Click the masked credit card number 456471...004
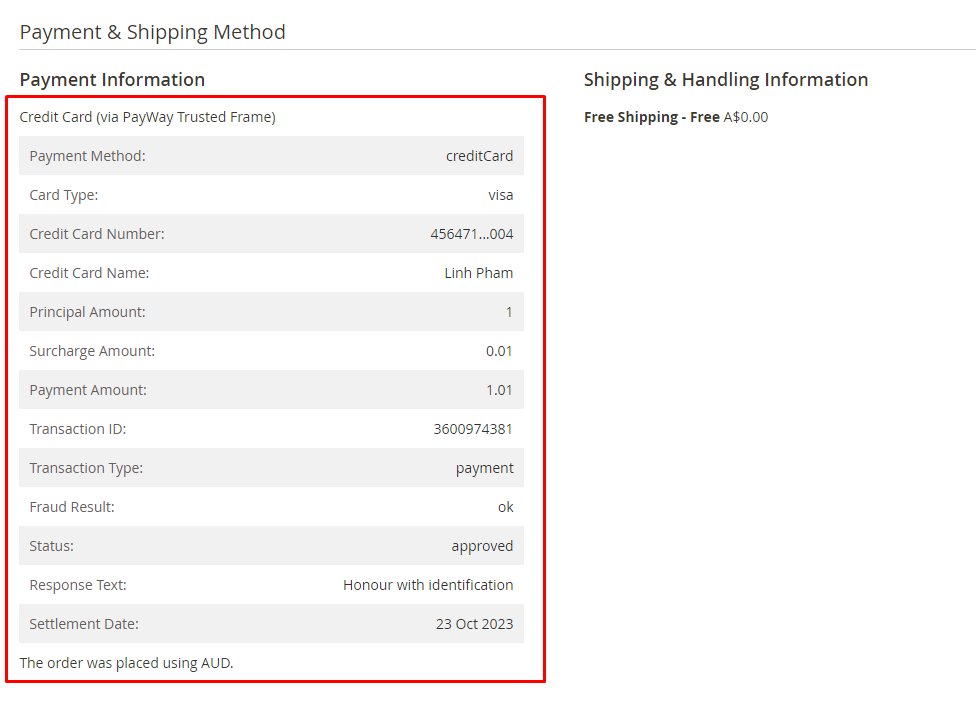 click(x=471, y=234)
